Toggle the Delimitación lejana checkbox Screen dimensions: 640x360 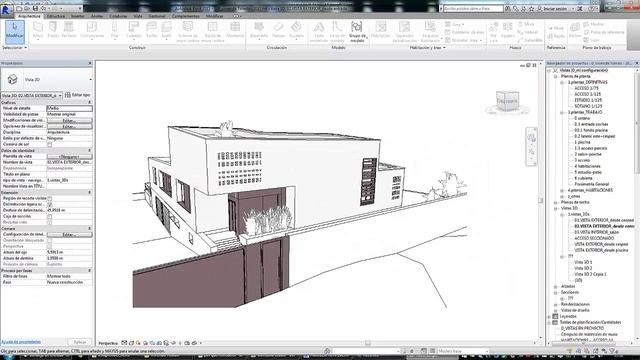pyautogui.click(x=49, y=204)
